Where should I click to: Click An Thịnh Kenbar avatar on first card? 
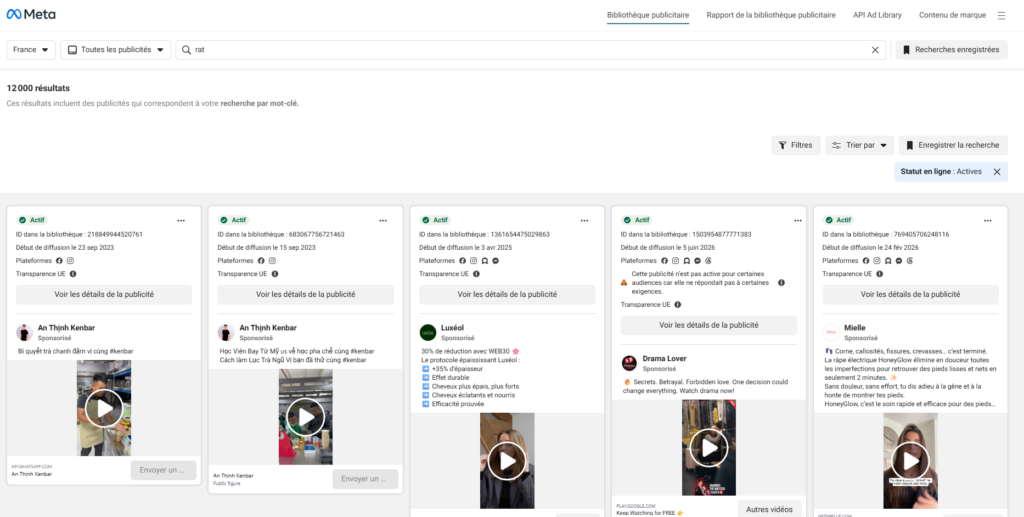tap(25, 333)
